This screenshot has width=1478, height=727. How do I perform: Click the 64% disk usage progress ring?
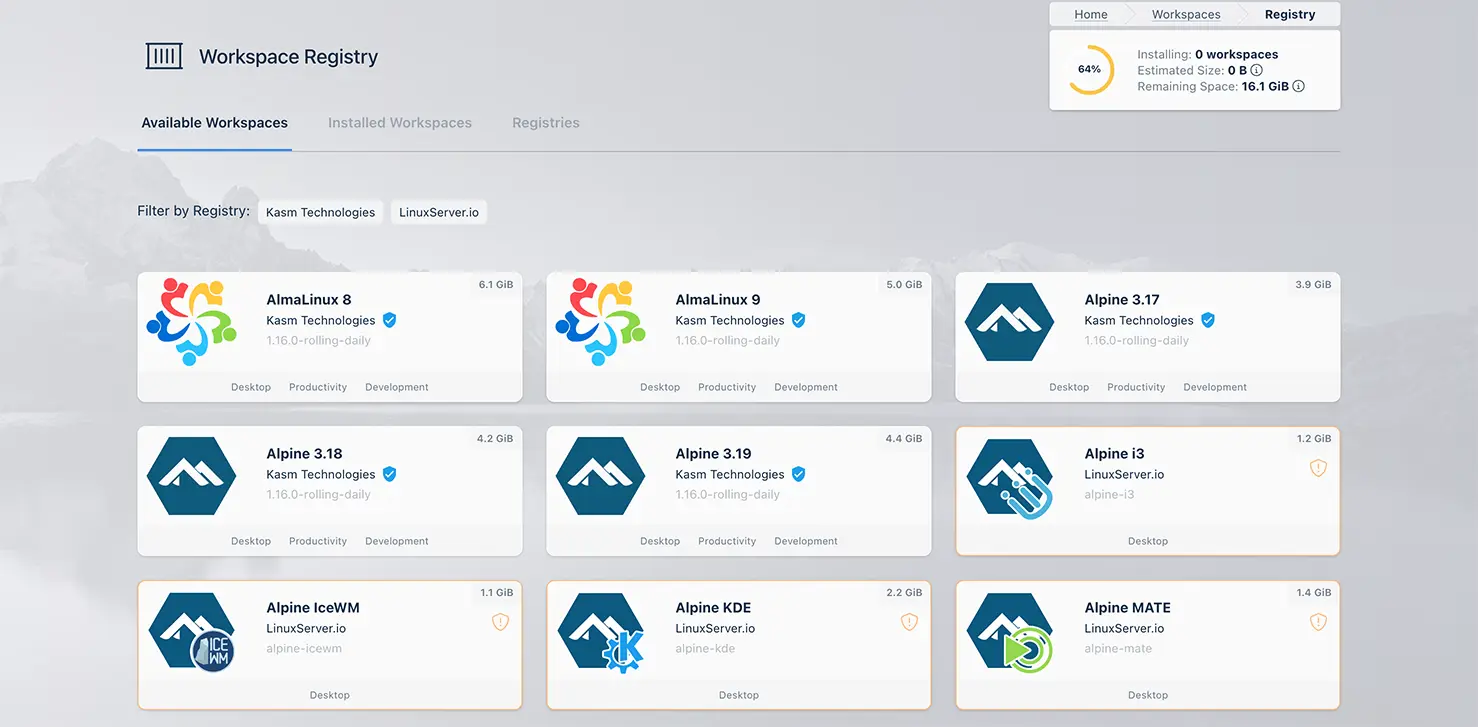click(1090, 70)
